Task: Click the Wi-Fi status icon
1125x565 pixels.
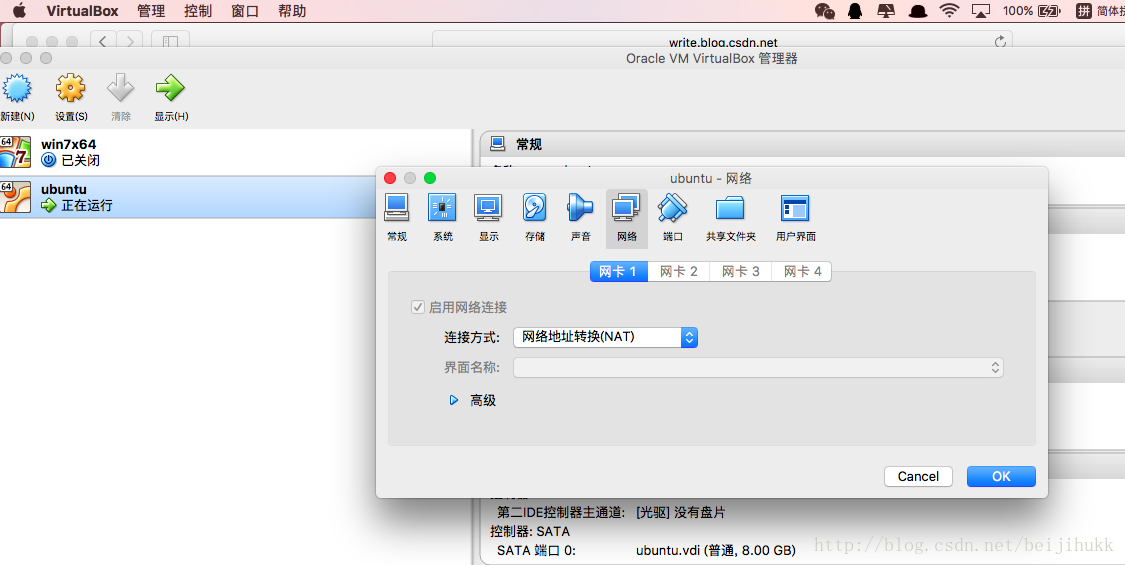Action: (949, 11)
